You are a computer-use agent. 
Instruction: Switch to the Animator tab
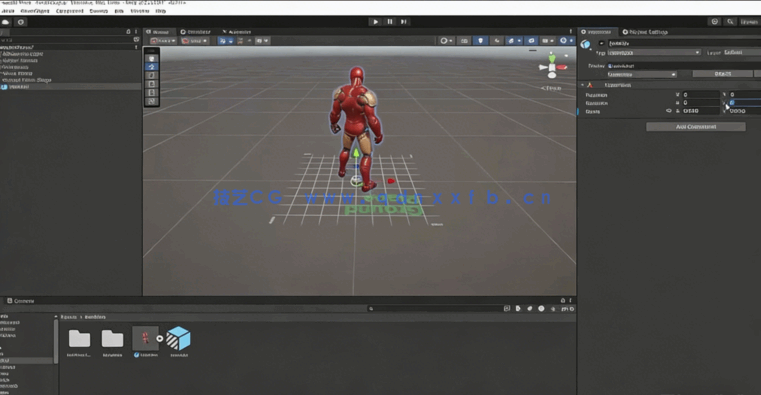click(236, 32)
